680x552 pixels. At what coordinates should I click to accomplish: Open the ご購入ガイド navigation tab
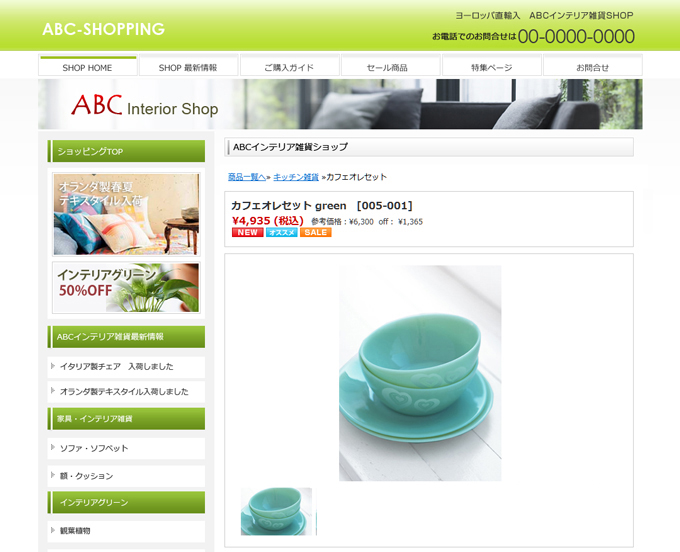[289, 66]
